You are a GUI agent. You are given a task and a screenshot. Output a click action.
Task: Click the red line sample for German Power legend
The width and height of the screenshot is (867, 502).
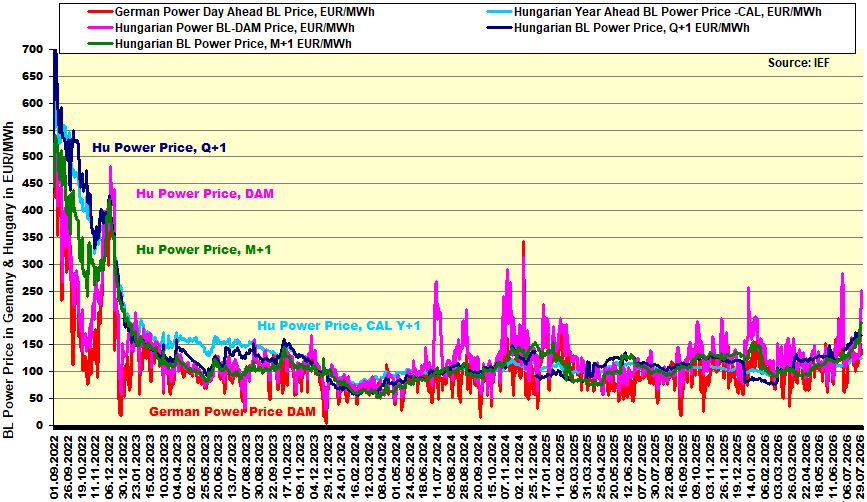[x=100, y=12]
